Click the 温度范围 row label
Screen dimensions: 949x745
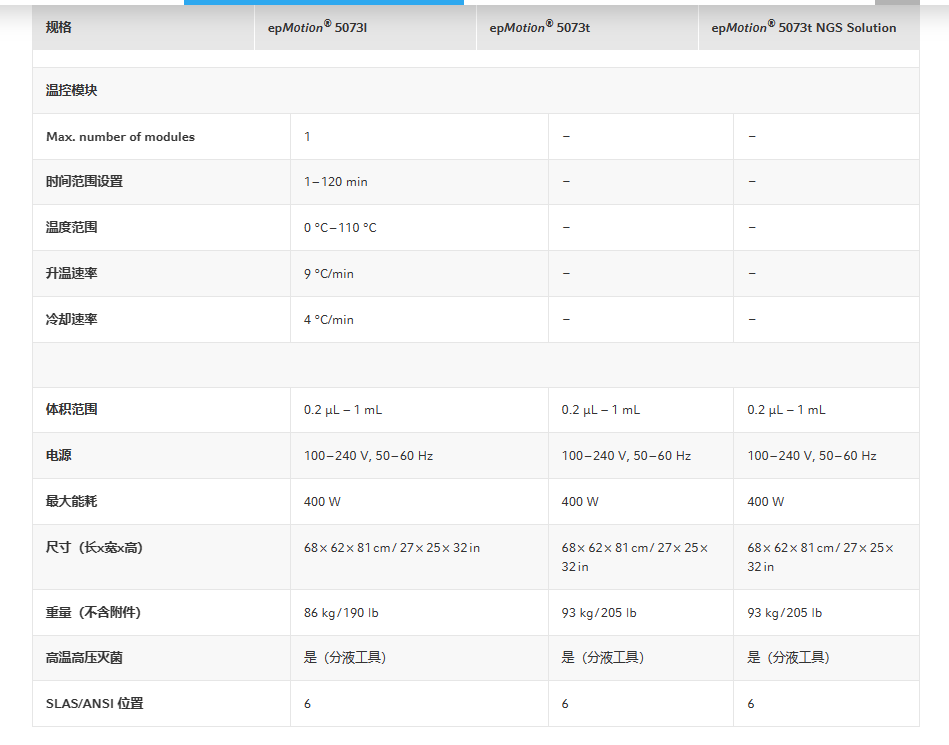pos(71,227)
